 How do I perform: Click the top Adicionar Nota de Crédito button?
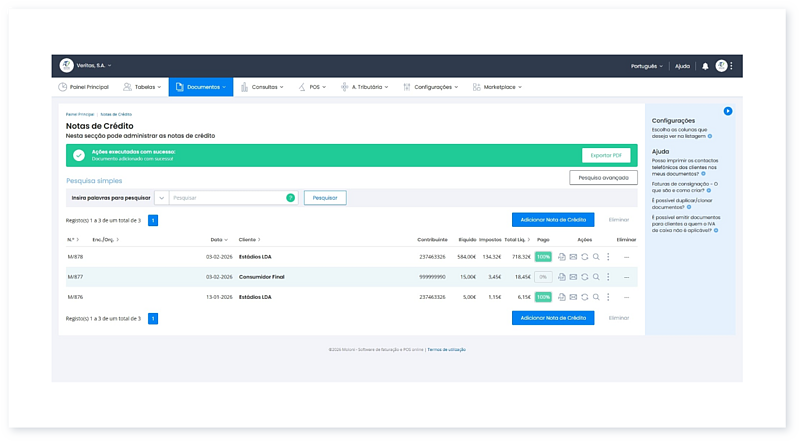click(x=552, y=219)
